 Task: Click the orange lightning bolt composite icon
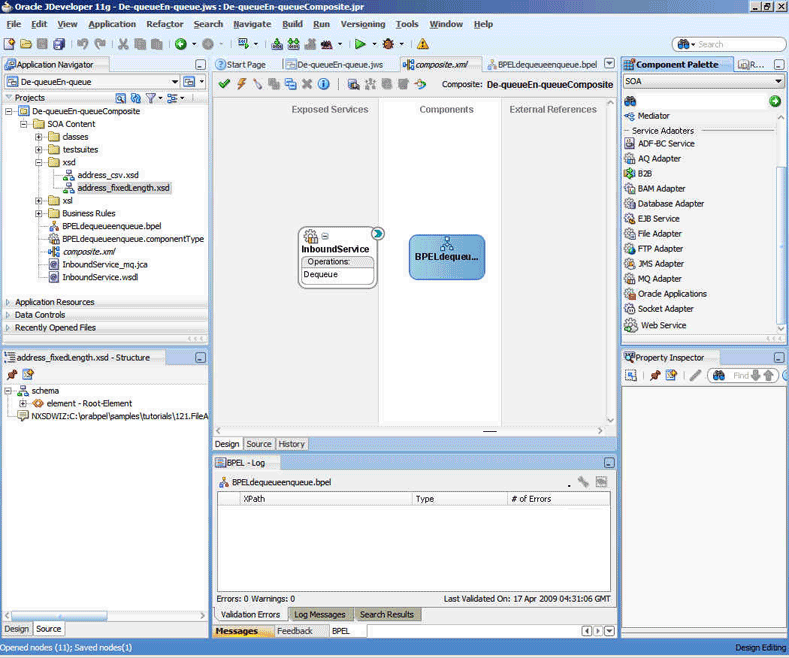click(x=242, y=84)
